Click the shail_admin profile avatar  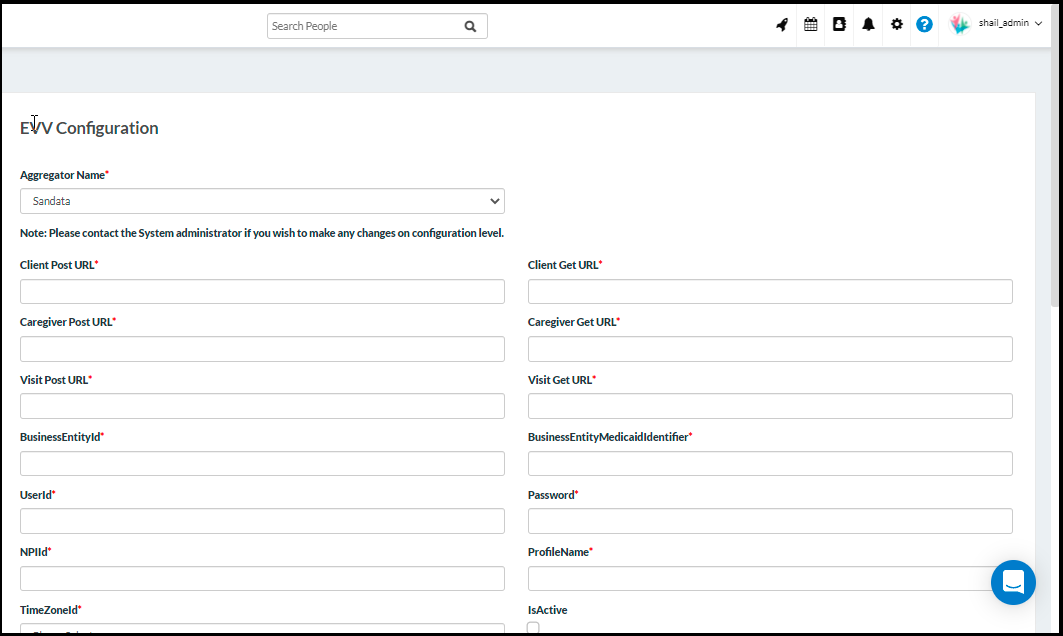[959, 25]
